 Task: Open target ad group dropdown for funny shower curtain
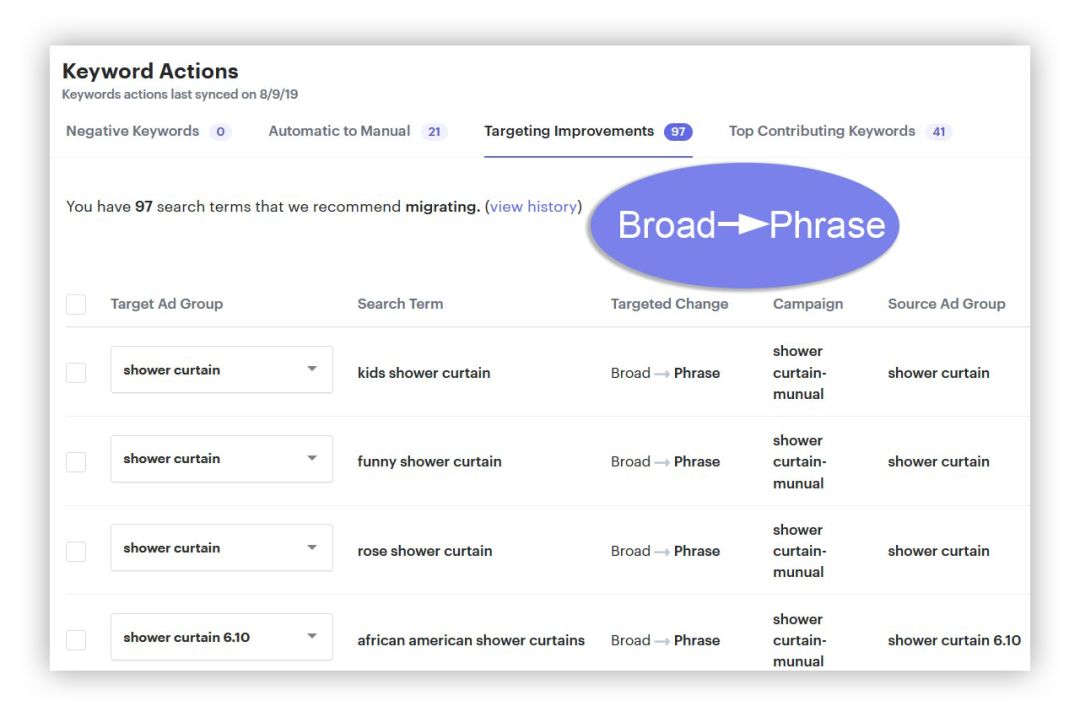221,459
